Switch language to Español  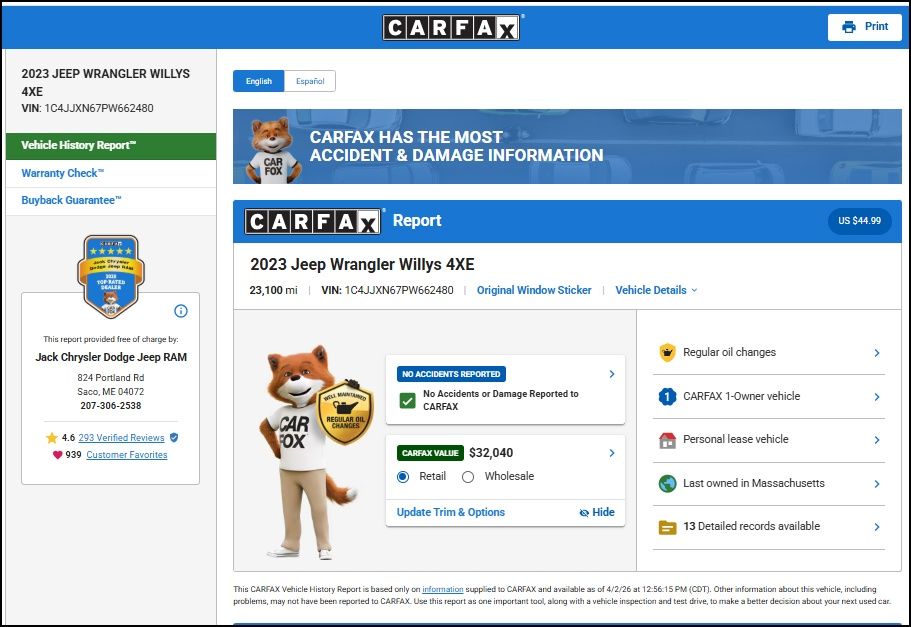coord(309,81)
